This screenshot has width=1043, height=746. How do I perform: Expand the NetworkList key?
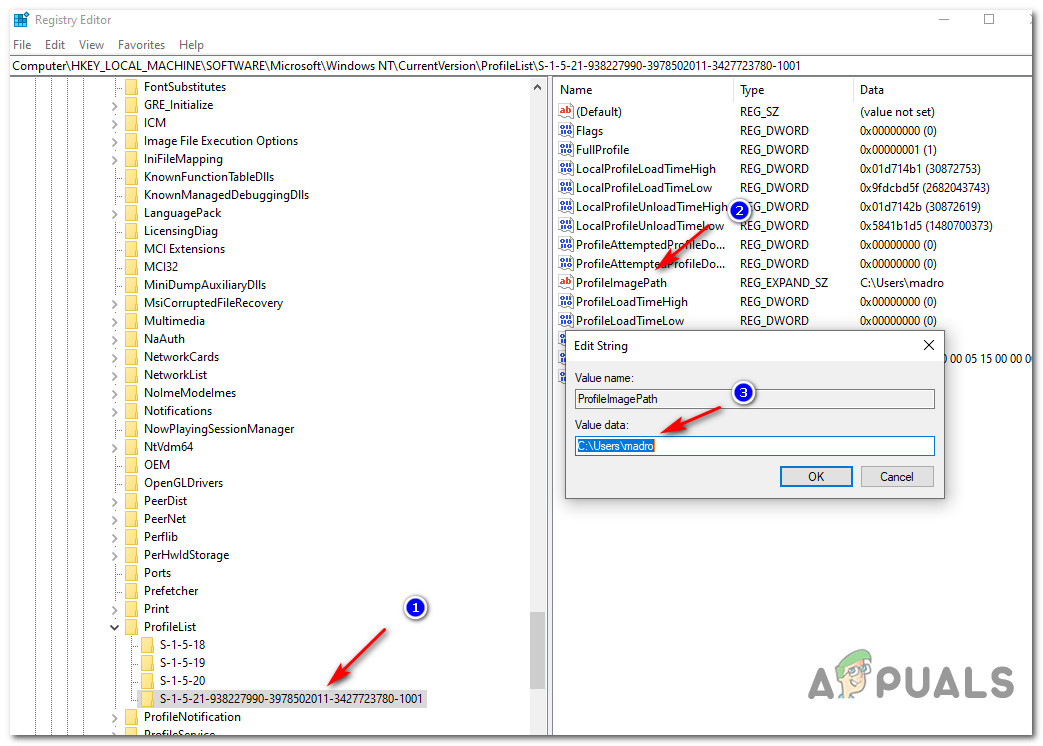[114, 376]
